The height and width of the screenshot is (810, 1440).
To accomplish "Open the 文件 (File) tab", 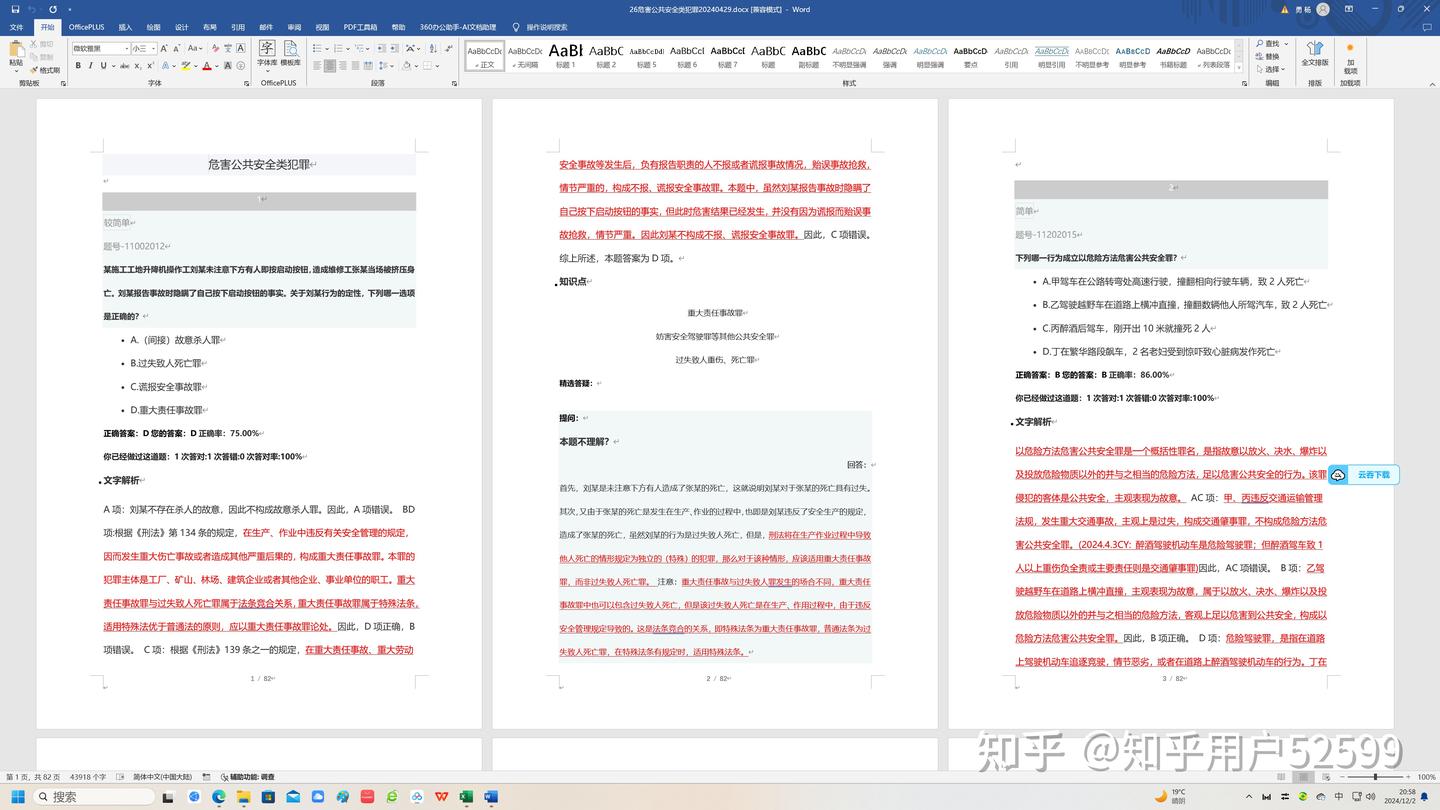I will [16, 27].
